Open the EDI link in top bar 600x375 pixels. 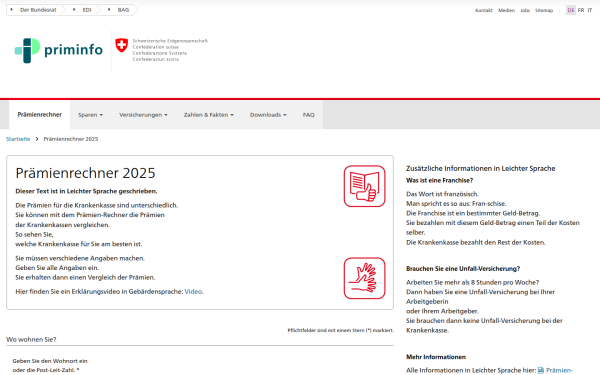pos(87,10)
